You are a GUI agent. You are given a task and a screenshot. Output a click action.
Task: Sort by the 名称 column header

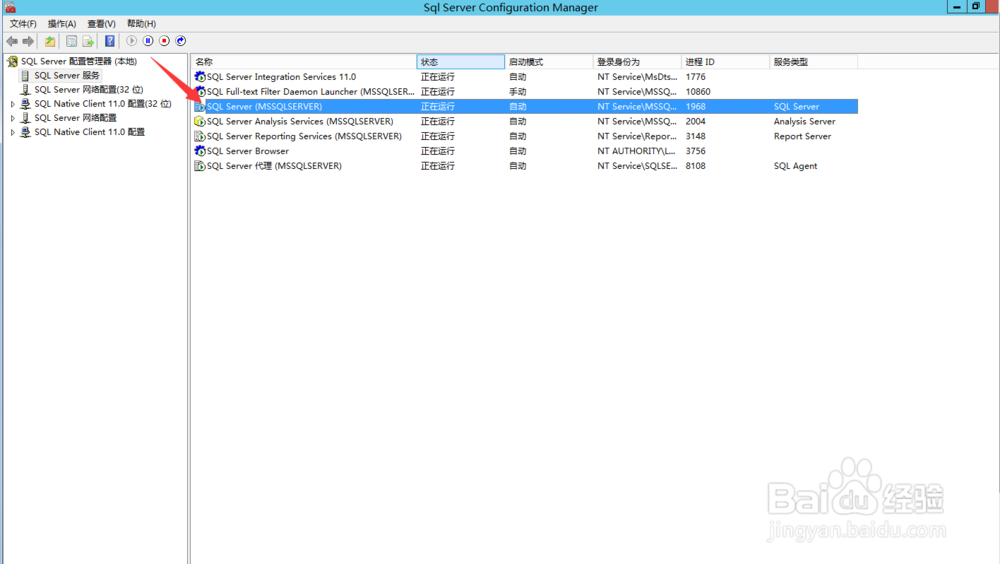304,62
